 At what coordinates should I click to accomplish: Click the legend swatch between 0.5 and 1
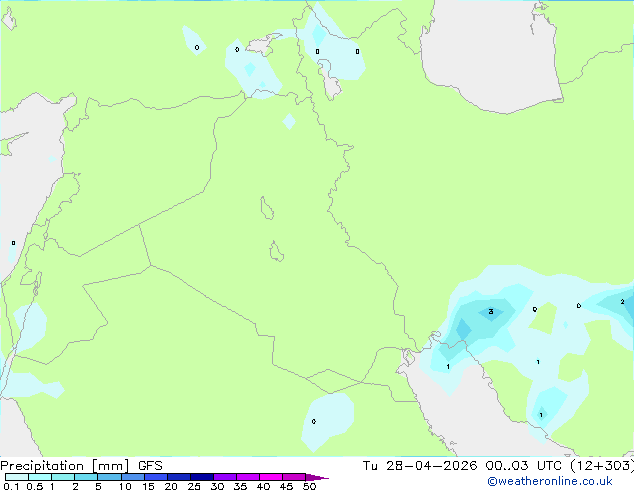coord(40,477)
